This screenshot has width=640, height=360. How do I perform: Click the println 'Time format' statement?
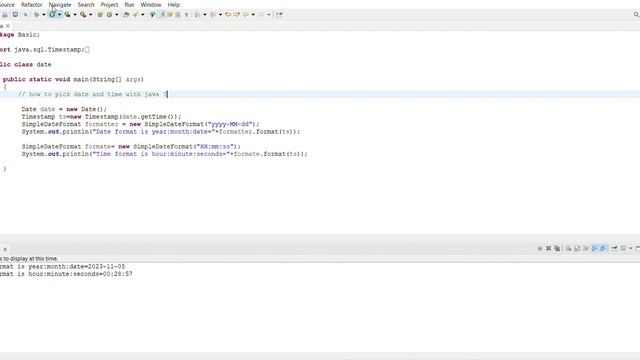[164, 154]
